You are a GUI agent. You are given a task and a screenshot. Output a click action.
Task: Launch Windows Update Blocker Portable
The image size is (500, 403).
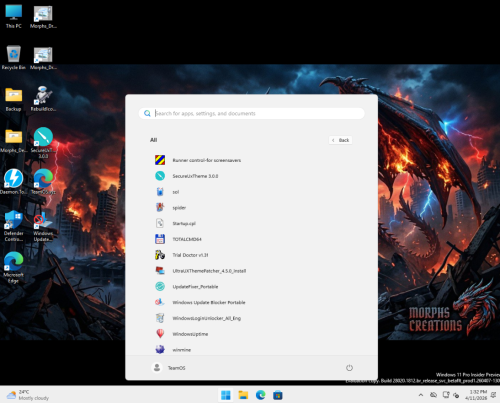[x=200, y=302]
